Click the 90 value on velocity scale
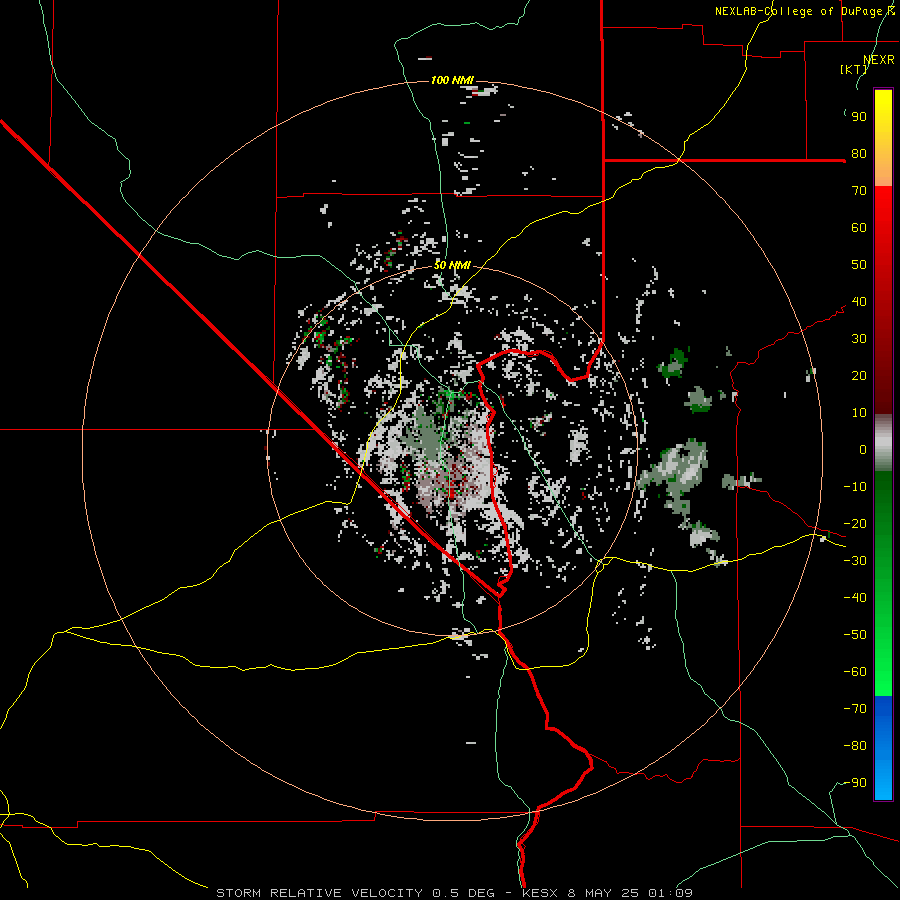The image size is (900, 900). point(859,117)
